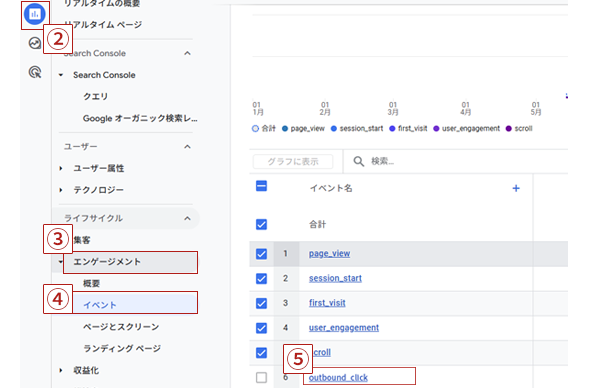Viewport: 600px width, 388px height.
Task: Expand the 収益化 tree arrow
Action: click(x=61, y=370)
